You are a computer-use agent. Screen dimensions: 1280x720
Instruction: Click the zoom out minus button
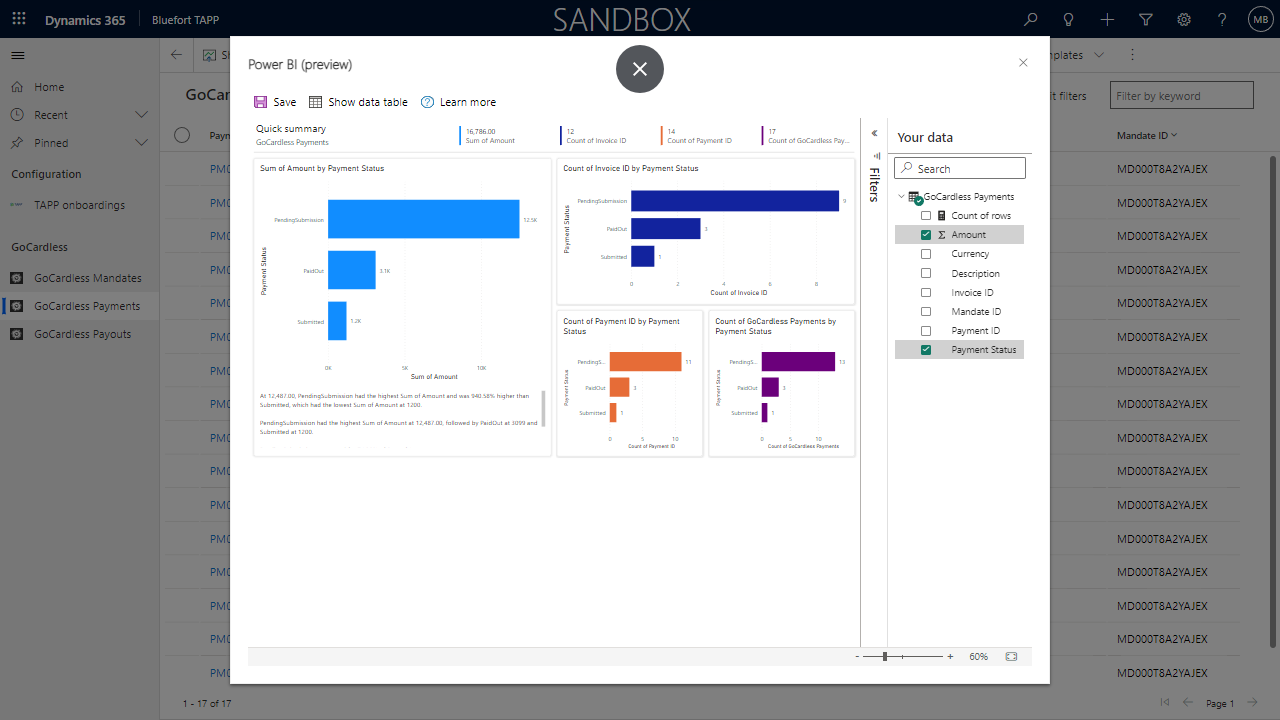pos(857,657)
